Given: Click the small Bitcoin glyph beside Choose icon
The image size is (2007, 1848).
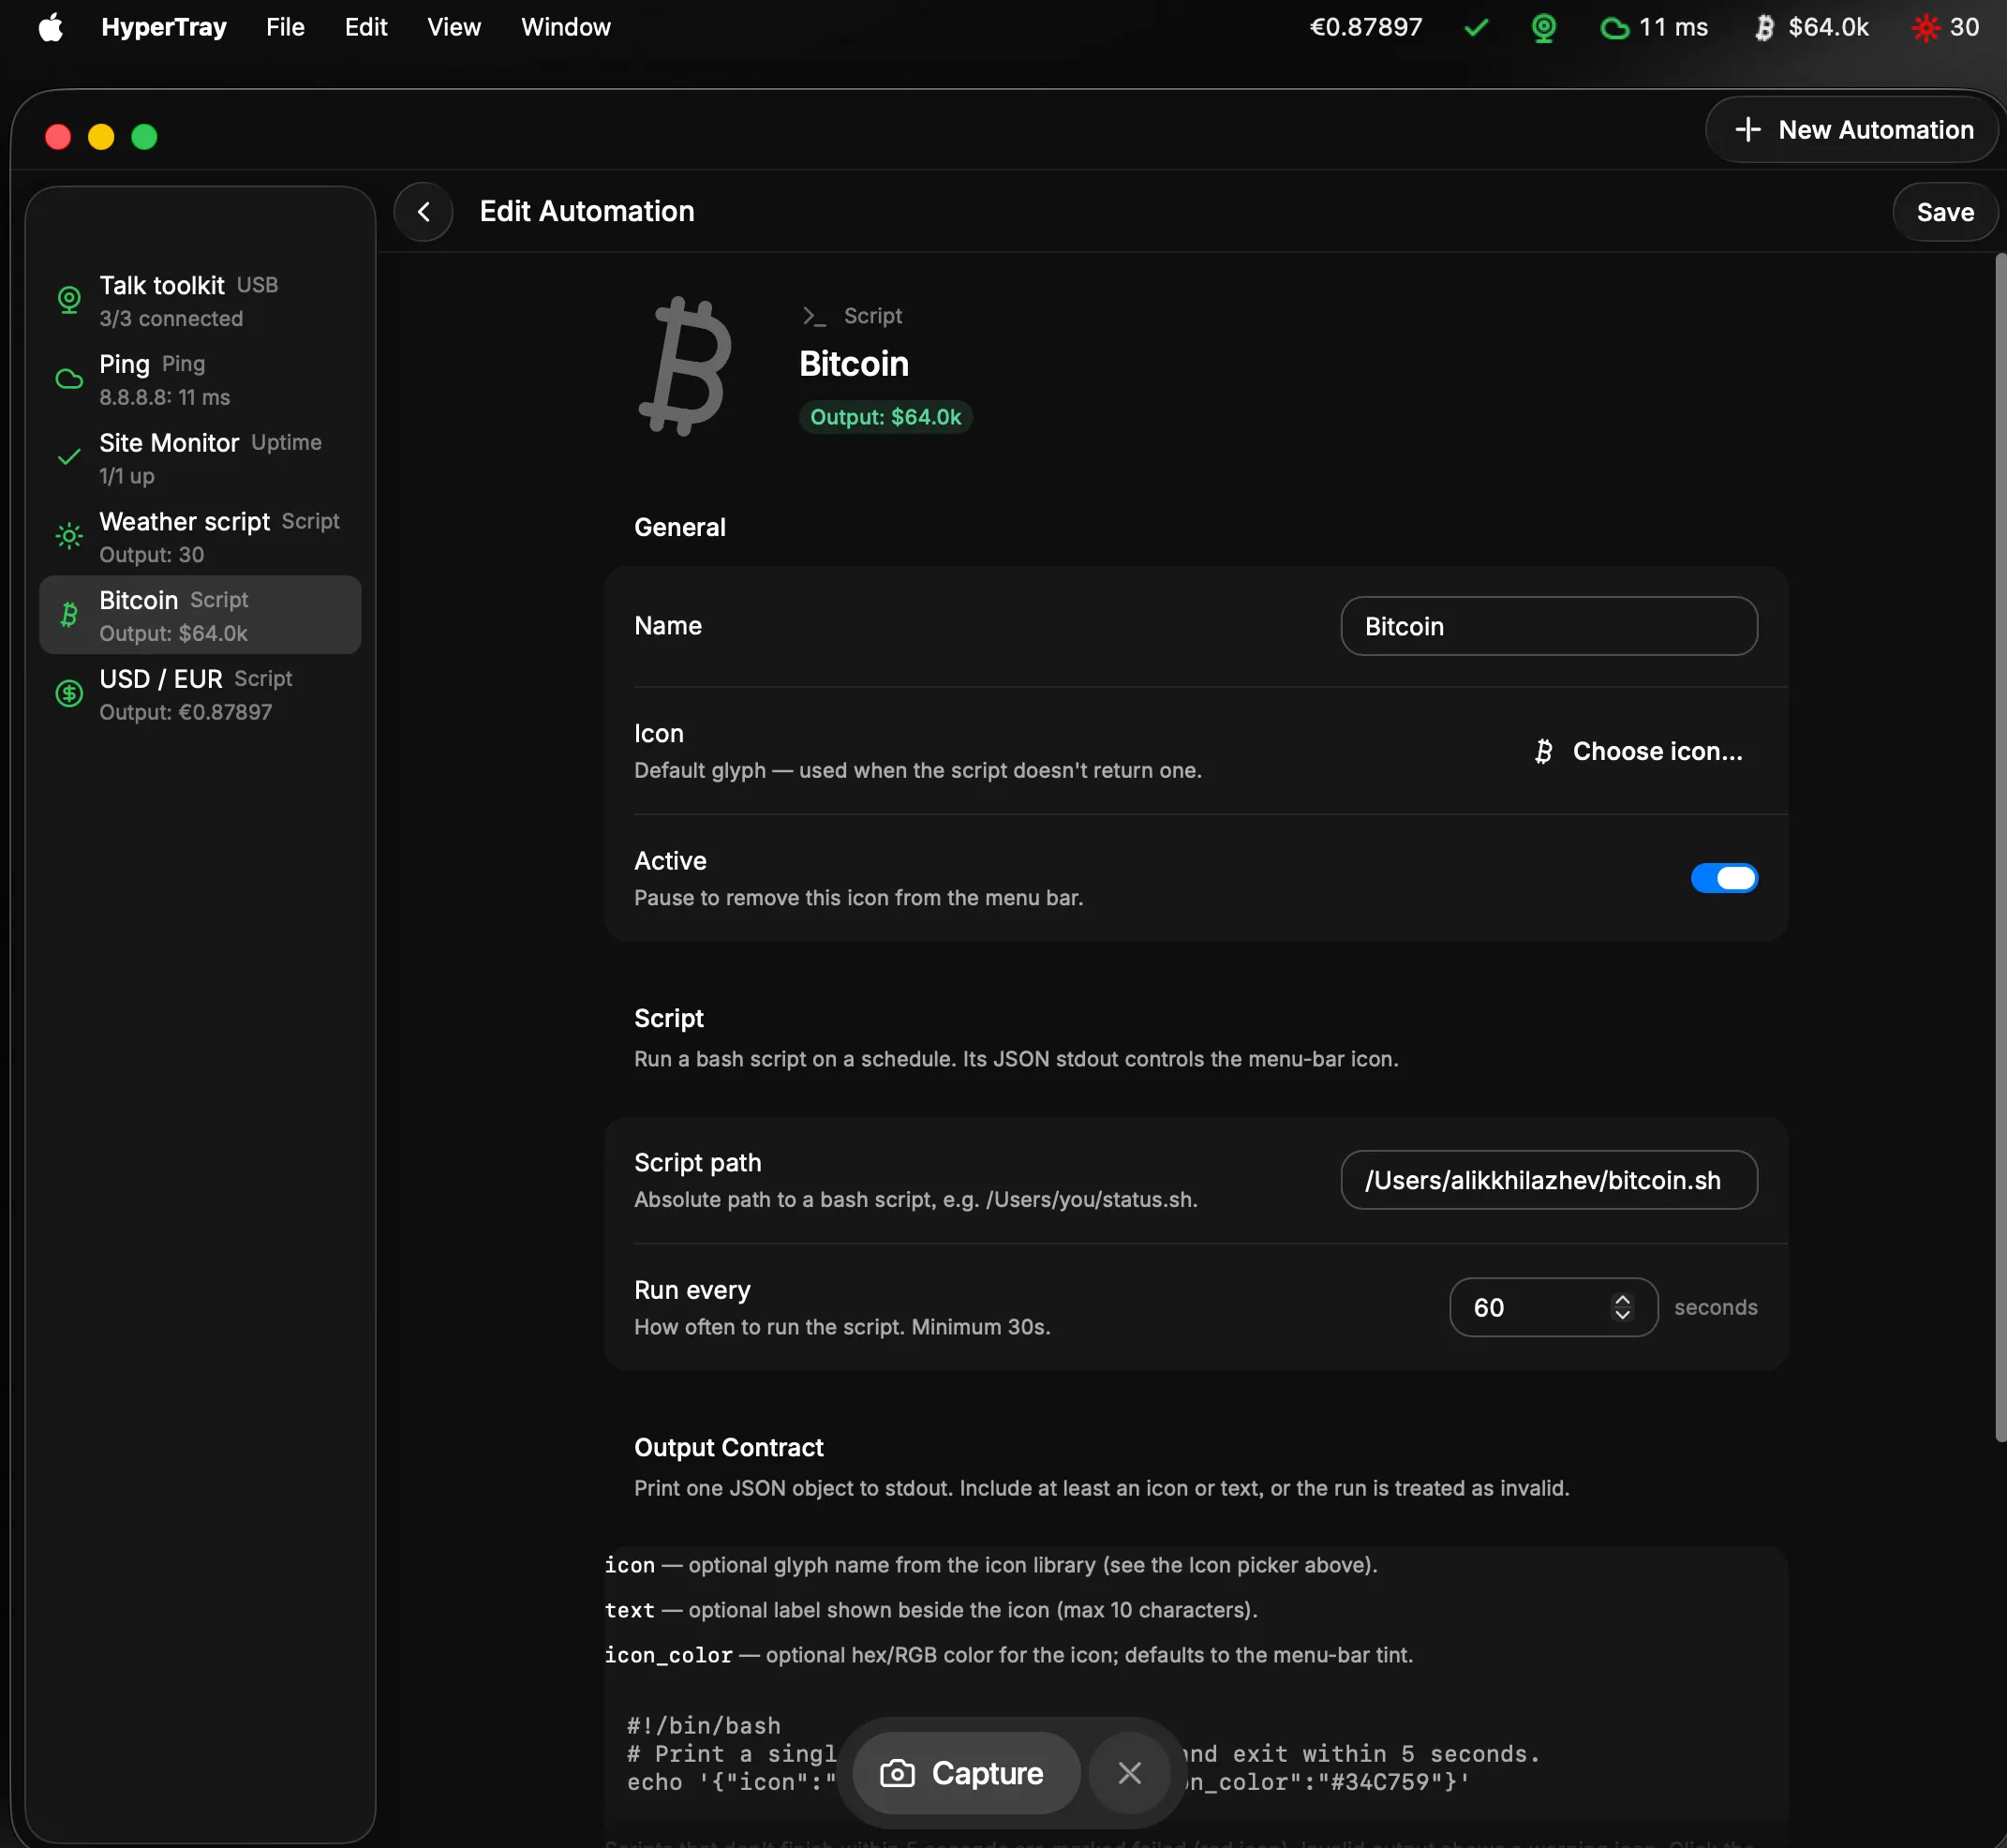Looking at the screenshot, I should pos(1544,751).
